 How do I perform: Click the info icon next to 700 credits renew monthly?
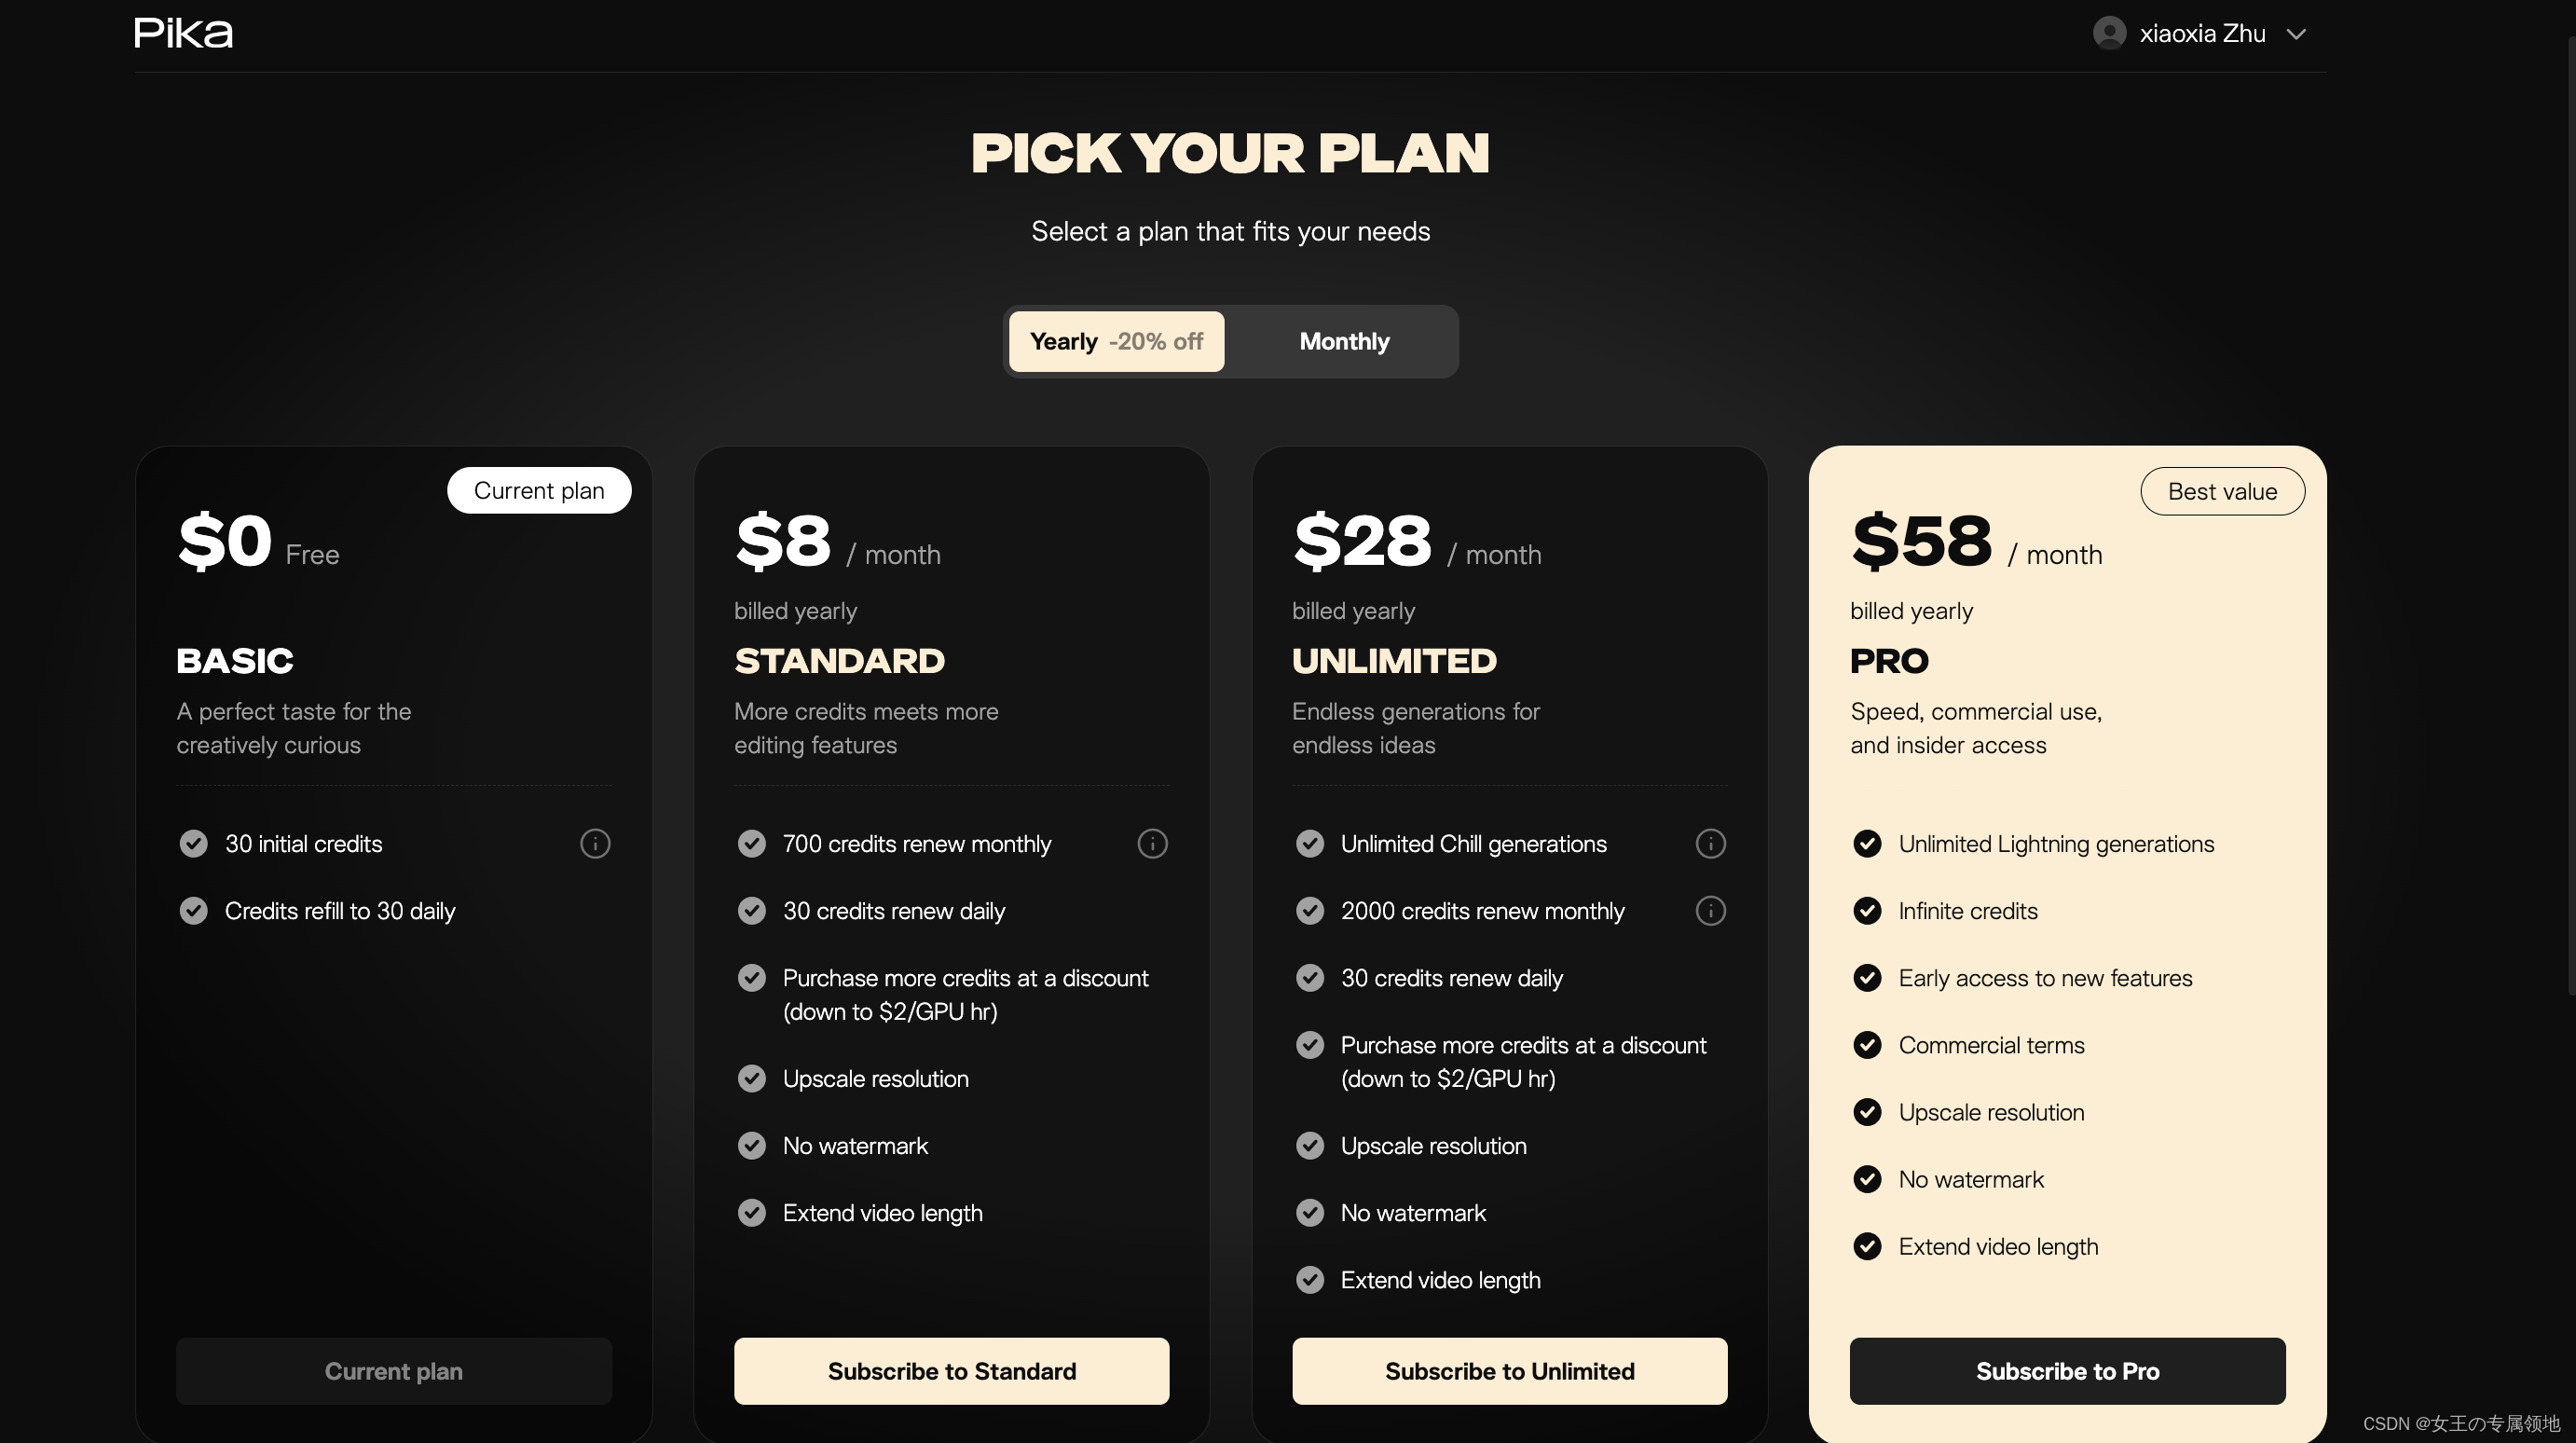1152,843
